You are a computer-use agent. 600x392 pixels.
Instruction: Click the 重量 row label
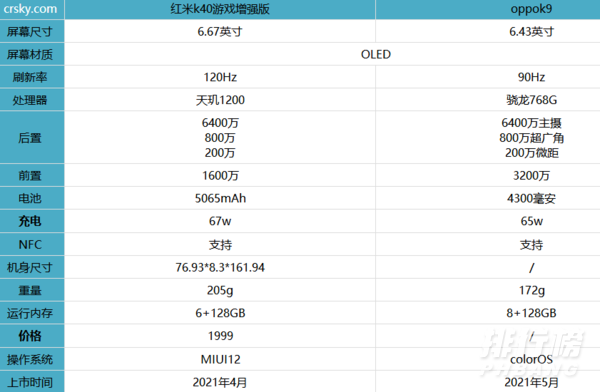32,290
